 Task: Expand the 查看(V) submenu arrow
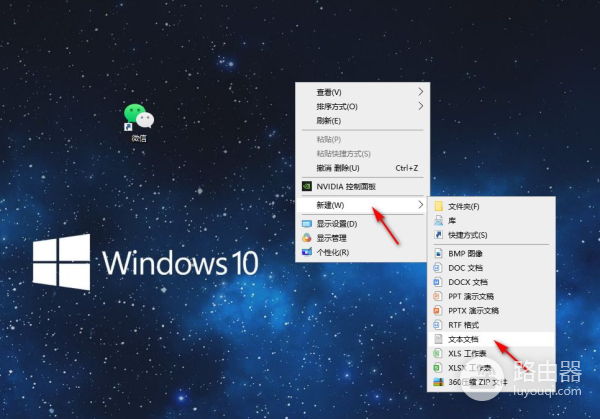click(420, 92)
